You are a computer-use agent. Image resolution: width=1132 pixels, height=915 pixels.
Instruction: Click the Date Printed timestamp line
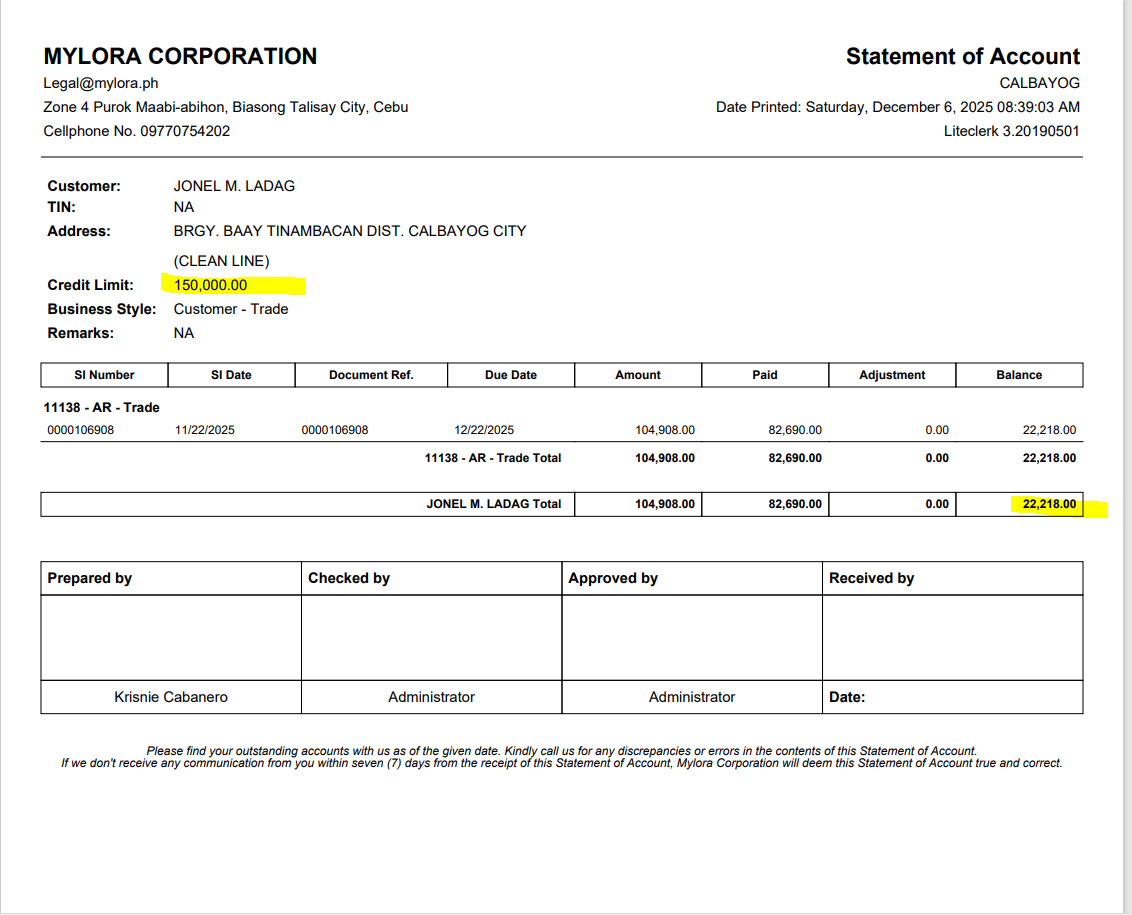pyautogui.click(x=897, y=107)
